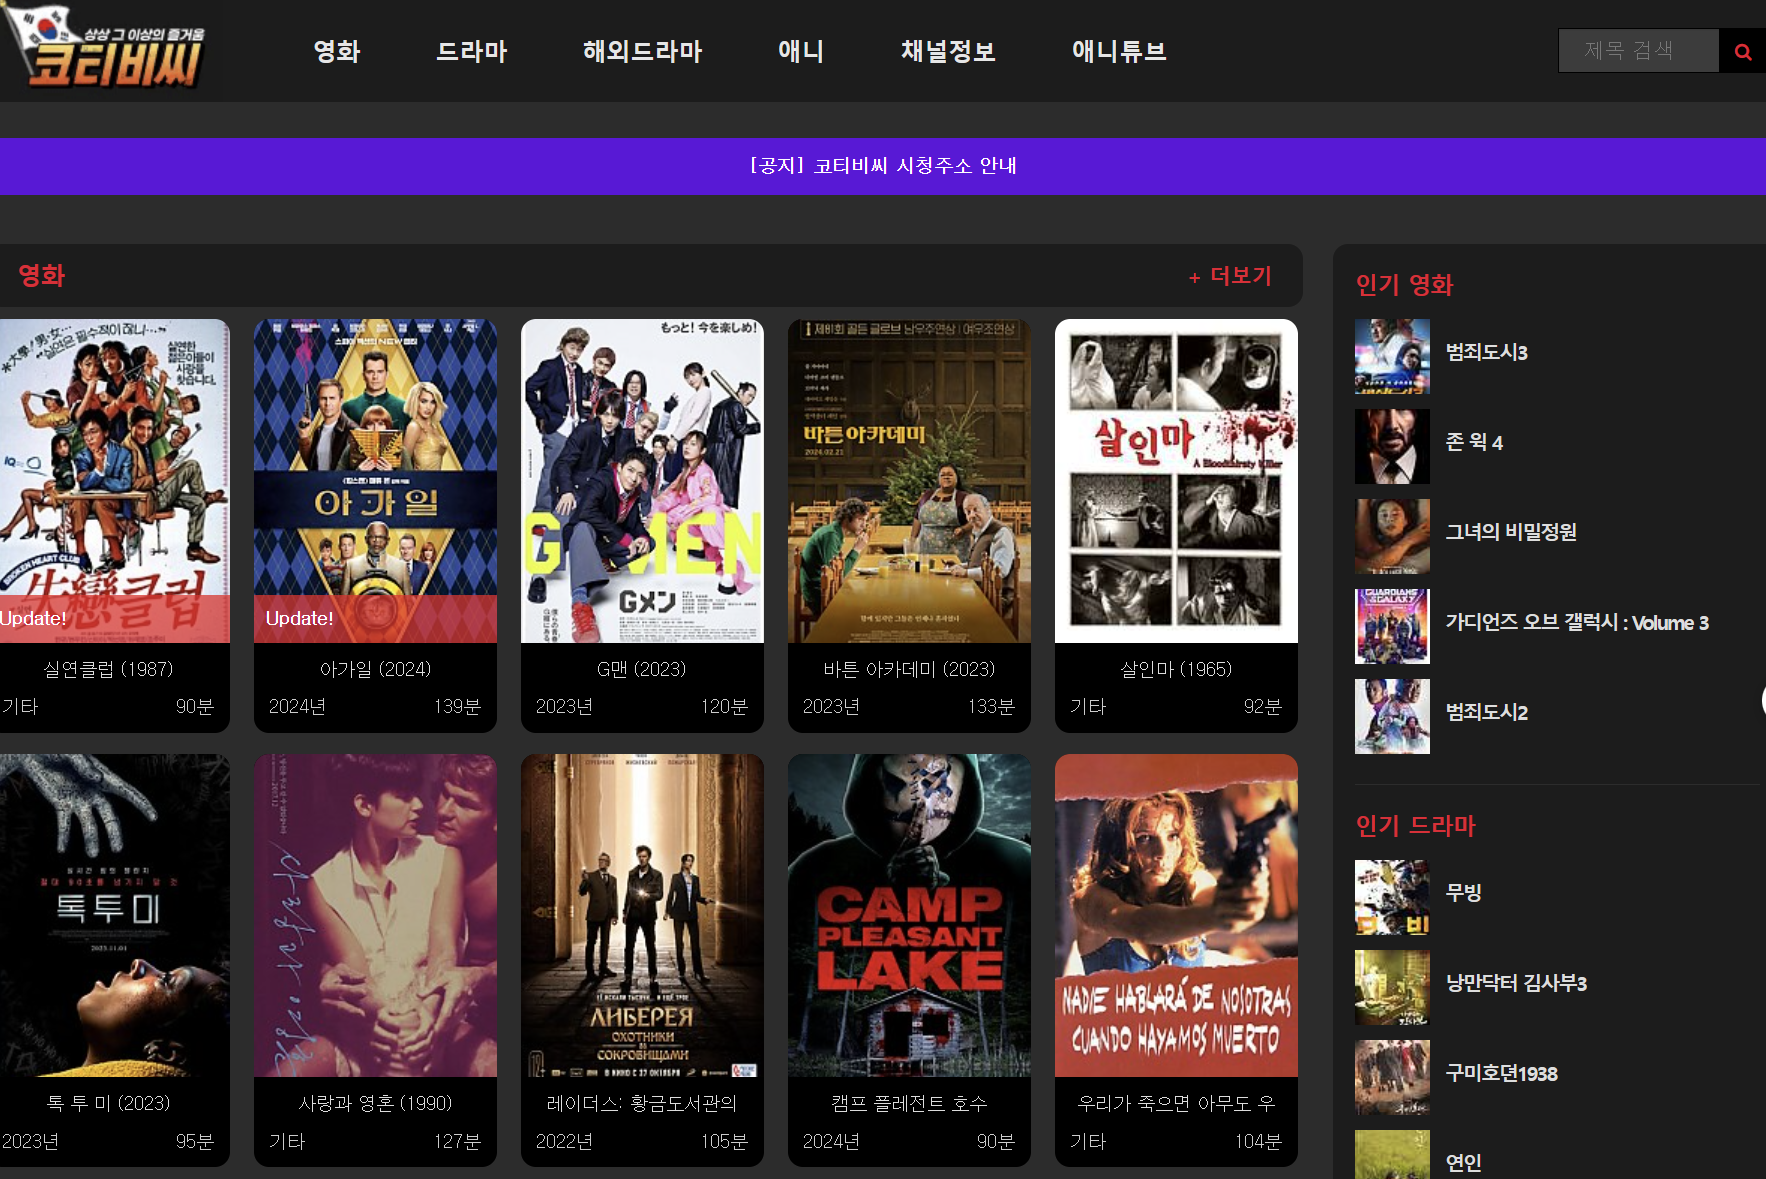Viewport: 1766px width, 1179px height.
Task: Open the G맨 (2023) poster
Action: tap(642, 481)
